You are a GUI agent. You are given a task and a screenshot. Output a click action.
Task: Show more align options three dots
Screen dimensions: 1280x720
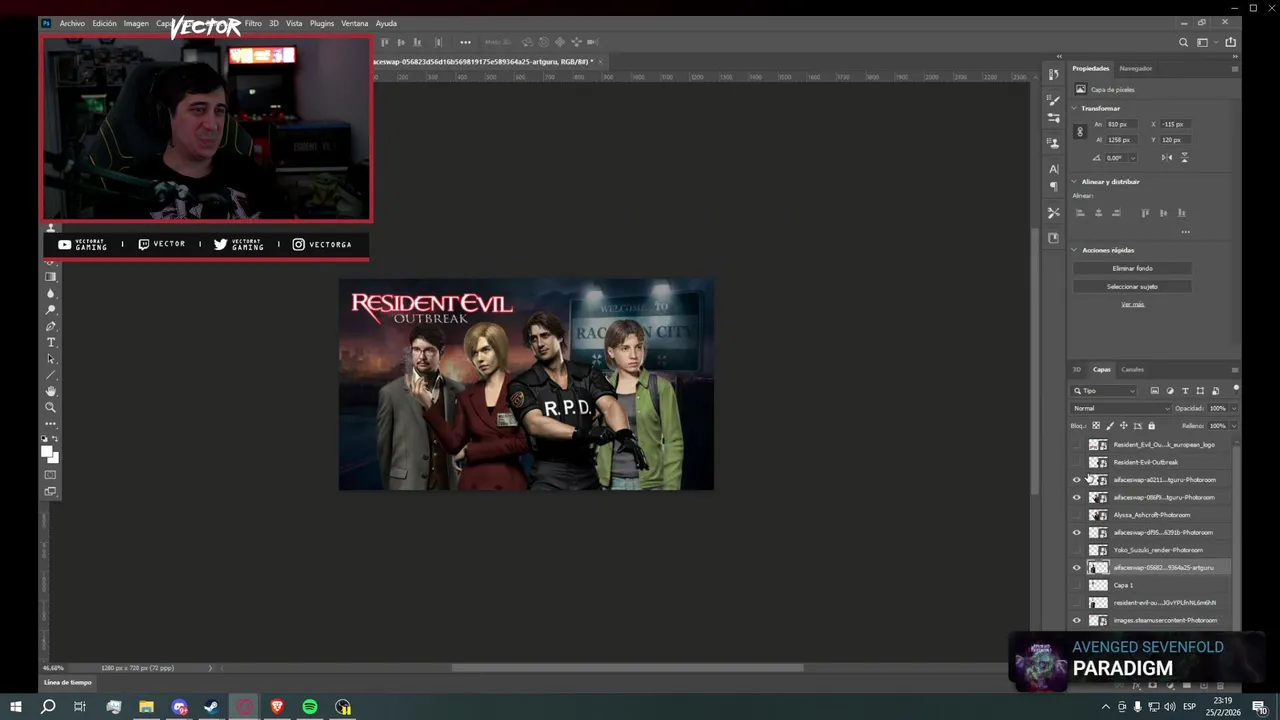coord(1185,232)
